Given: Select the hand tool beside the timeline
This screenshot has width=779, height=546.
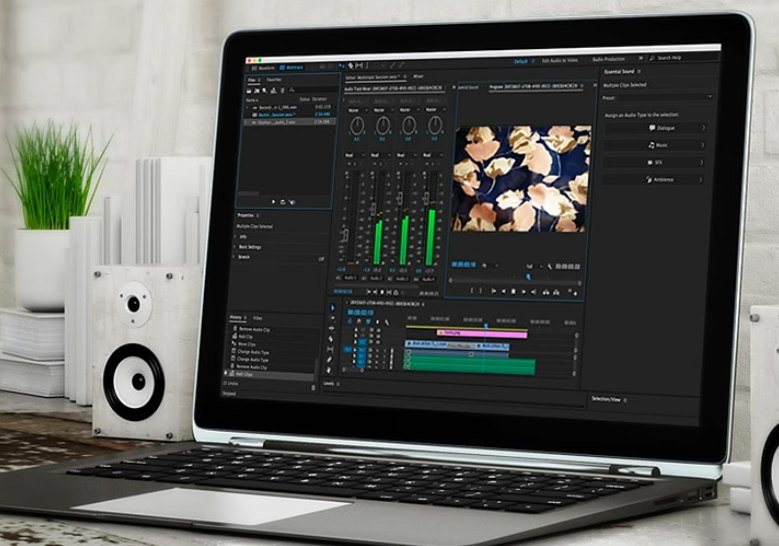Looking at the screenshot, I should [329, 370].
